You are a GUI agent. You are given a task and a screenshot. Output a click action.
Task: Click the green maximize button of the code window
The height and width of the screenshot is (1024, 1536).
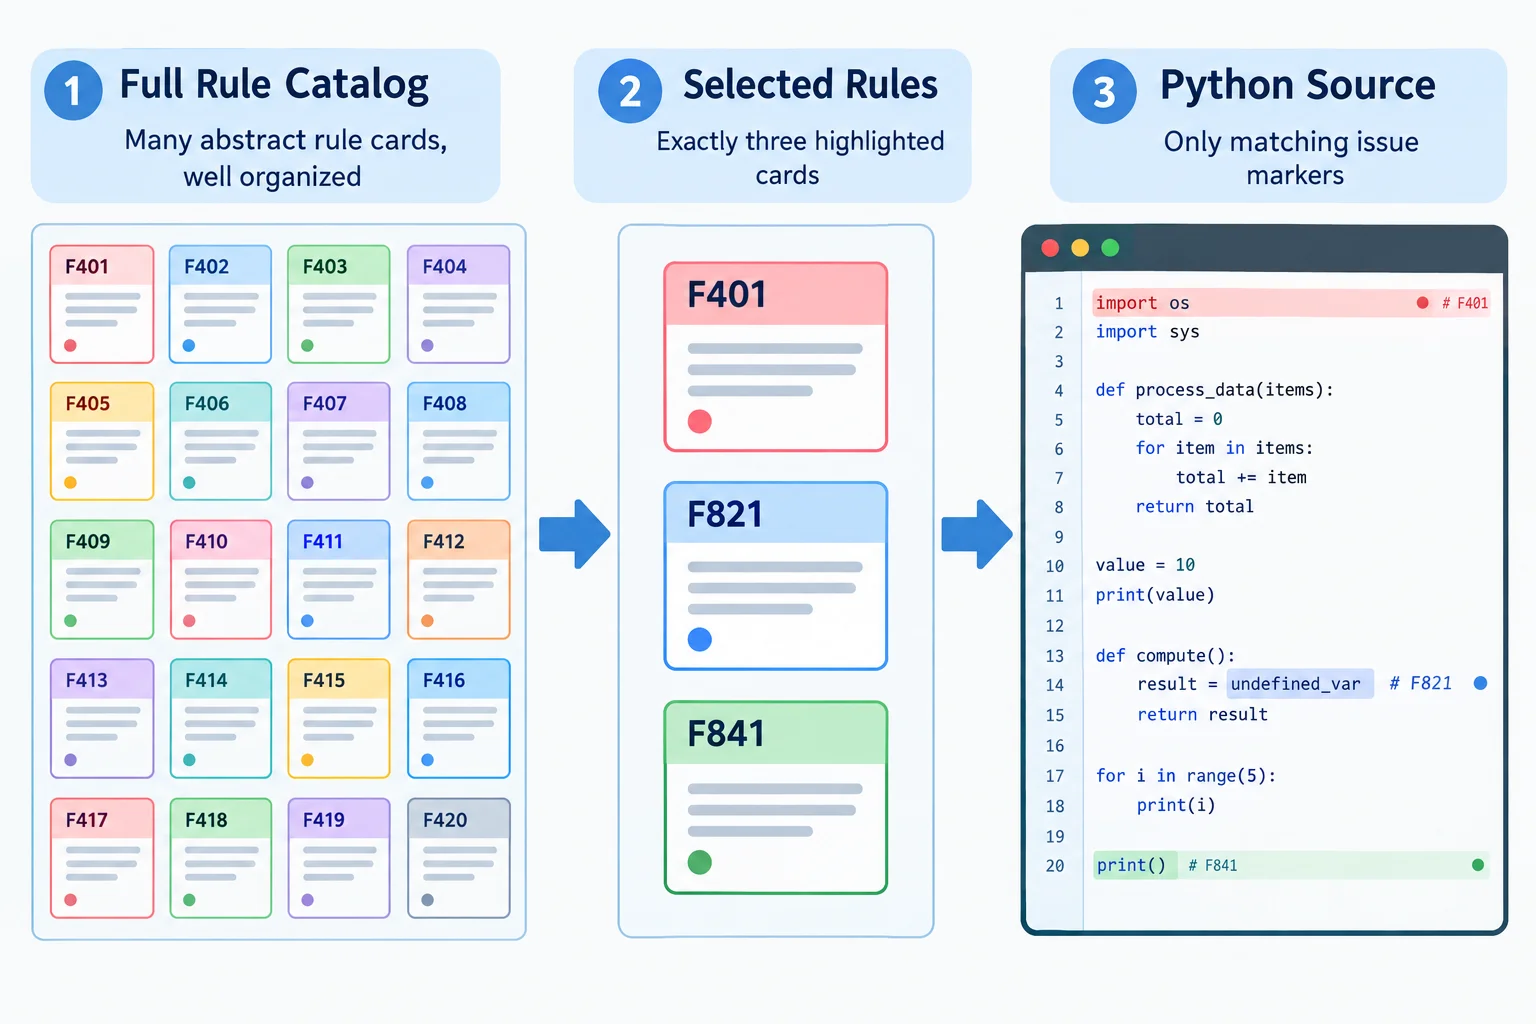pos(1110,248)
